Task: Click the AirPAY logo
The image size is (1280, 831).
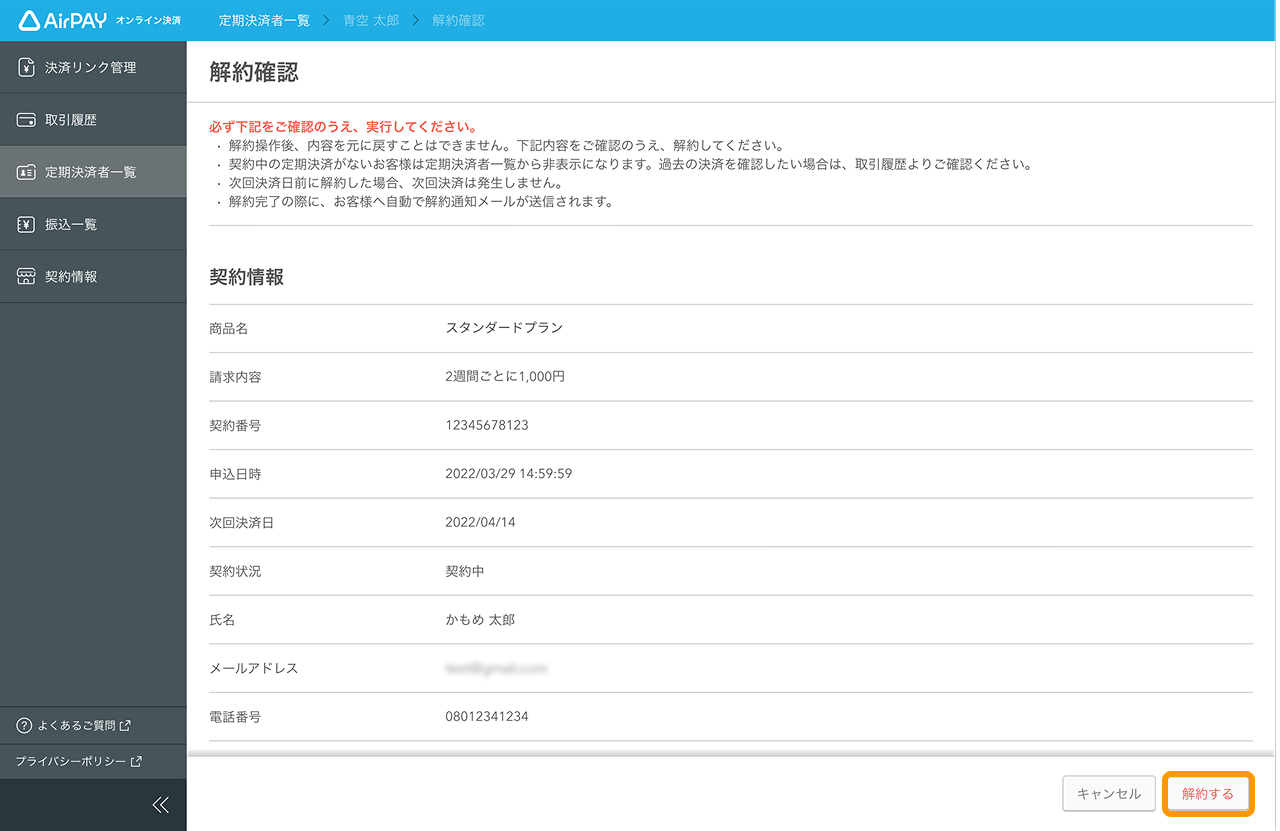Action: [x=63, y=20]
